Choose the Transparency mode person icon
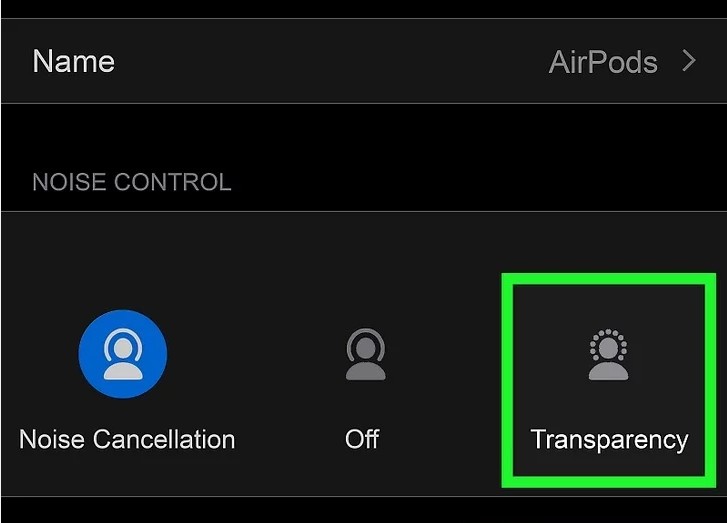Screen dimensions: 727x523 pyautogui.click(x=608, y=355)
